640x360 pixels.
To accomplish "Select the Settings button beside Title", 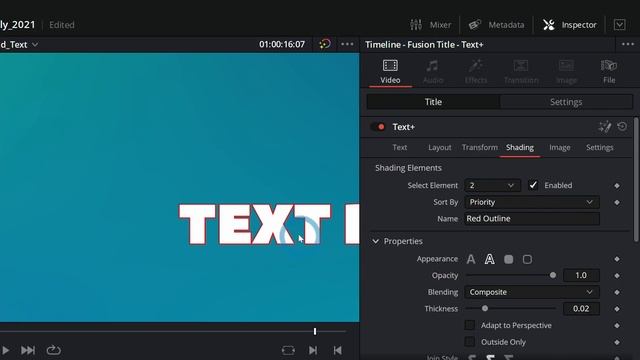I will click(566, 102).
